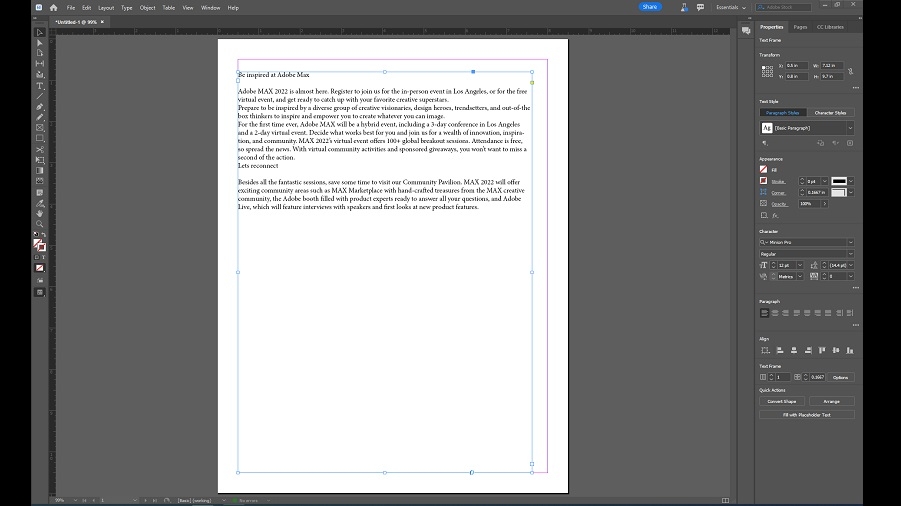
Task: Toggle Apply None color box in toolbar
Action: pos(40,268)
